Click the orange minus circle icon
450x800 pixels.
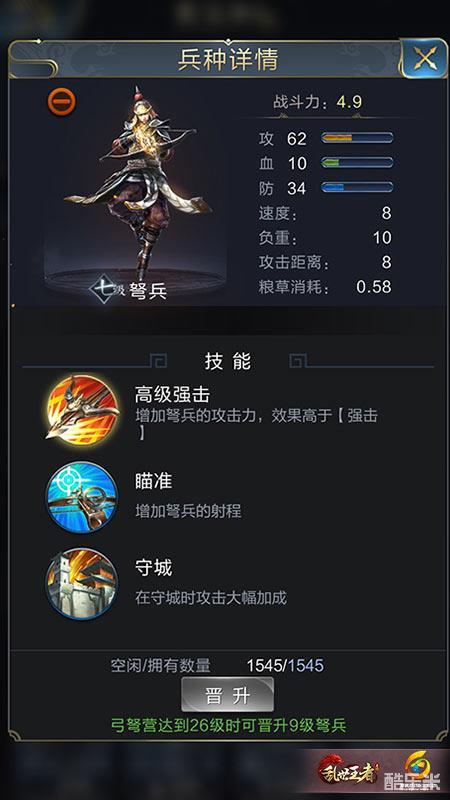62,102
